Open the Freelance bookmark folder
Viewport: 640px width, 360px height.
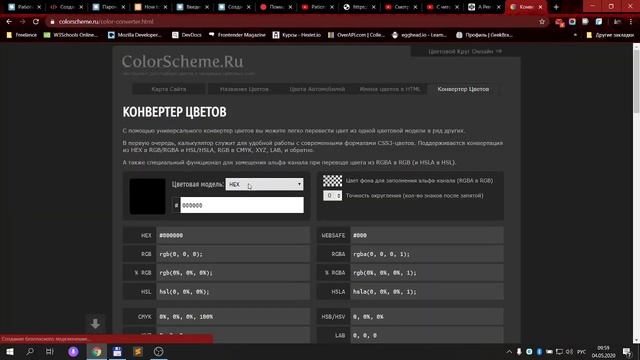coord(22,35)
